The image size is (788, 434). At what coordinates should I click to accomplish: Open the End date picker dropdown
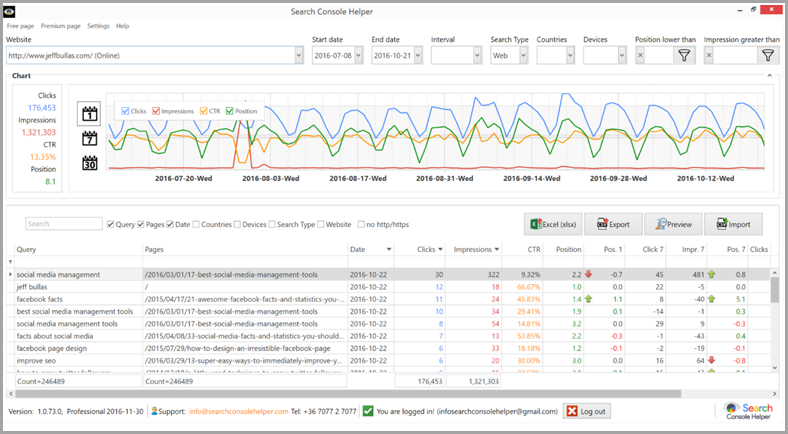418,55
